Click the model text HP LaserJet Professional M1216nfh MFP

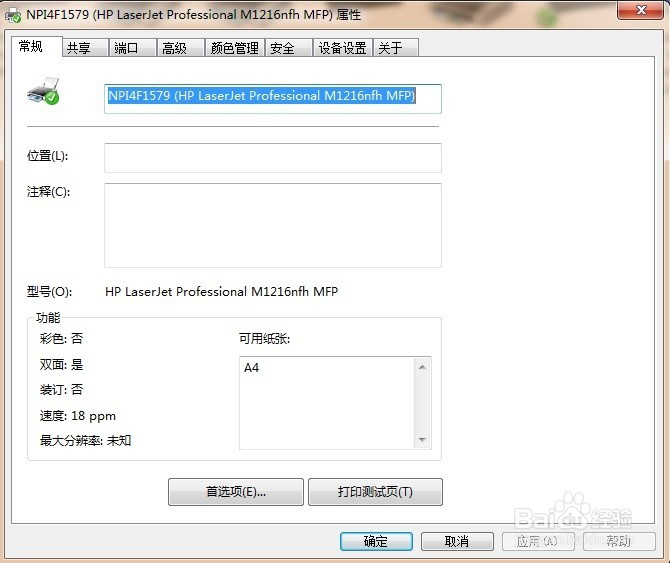[x=221, y=292]
